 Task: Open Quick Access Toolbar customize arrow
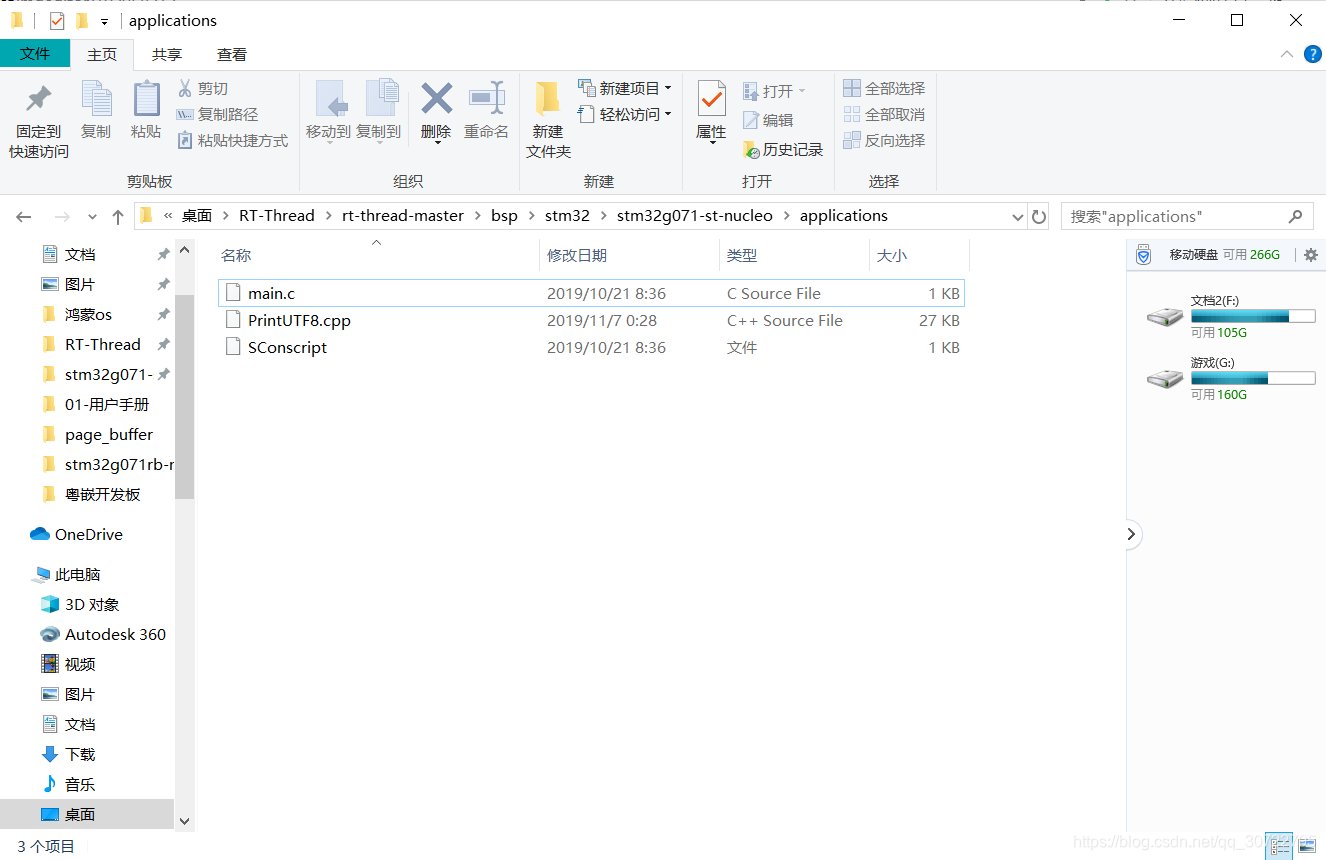click(104, 21)
